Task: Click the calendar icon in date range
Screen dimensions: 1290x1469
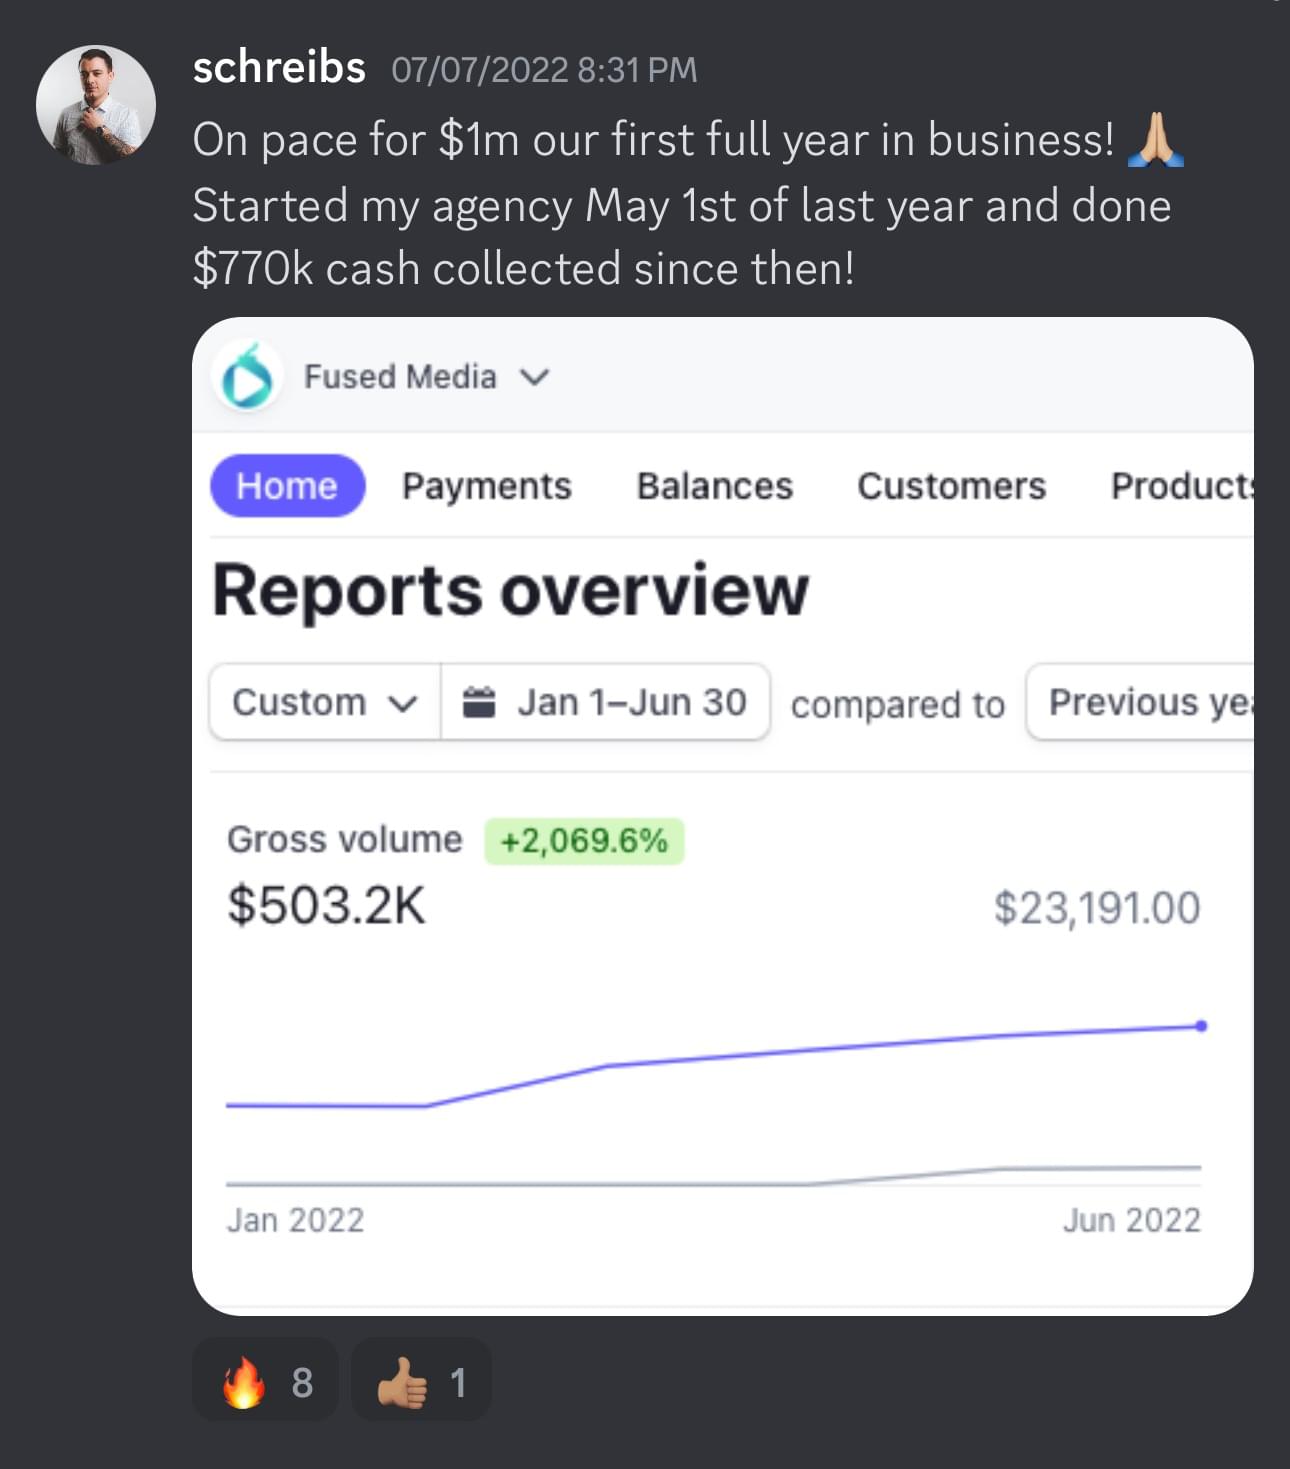Action: click(x=479, y=703)
